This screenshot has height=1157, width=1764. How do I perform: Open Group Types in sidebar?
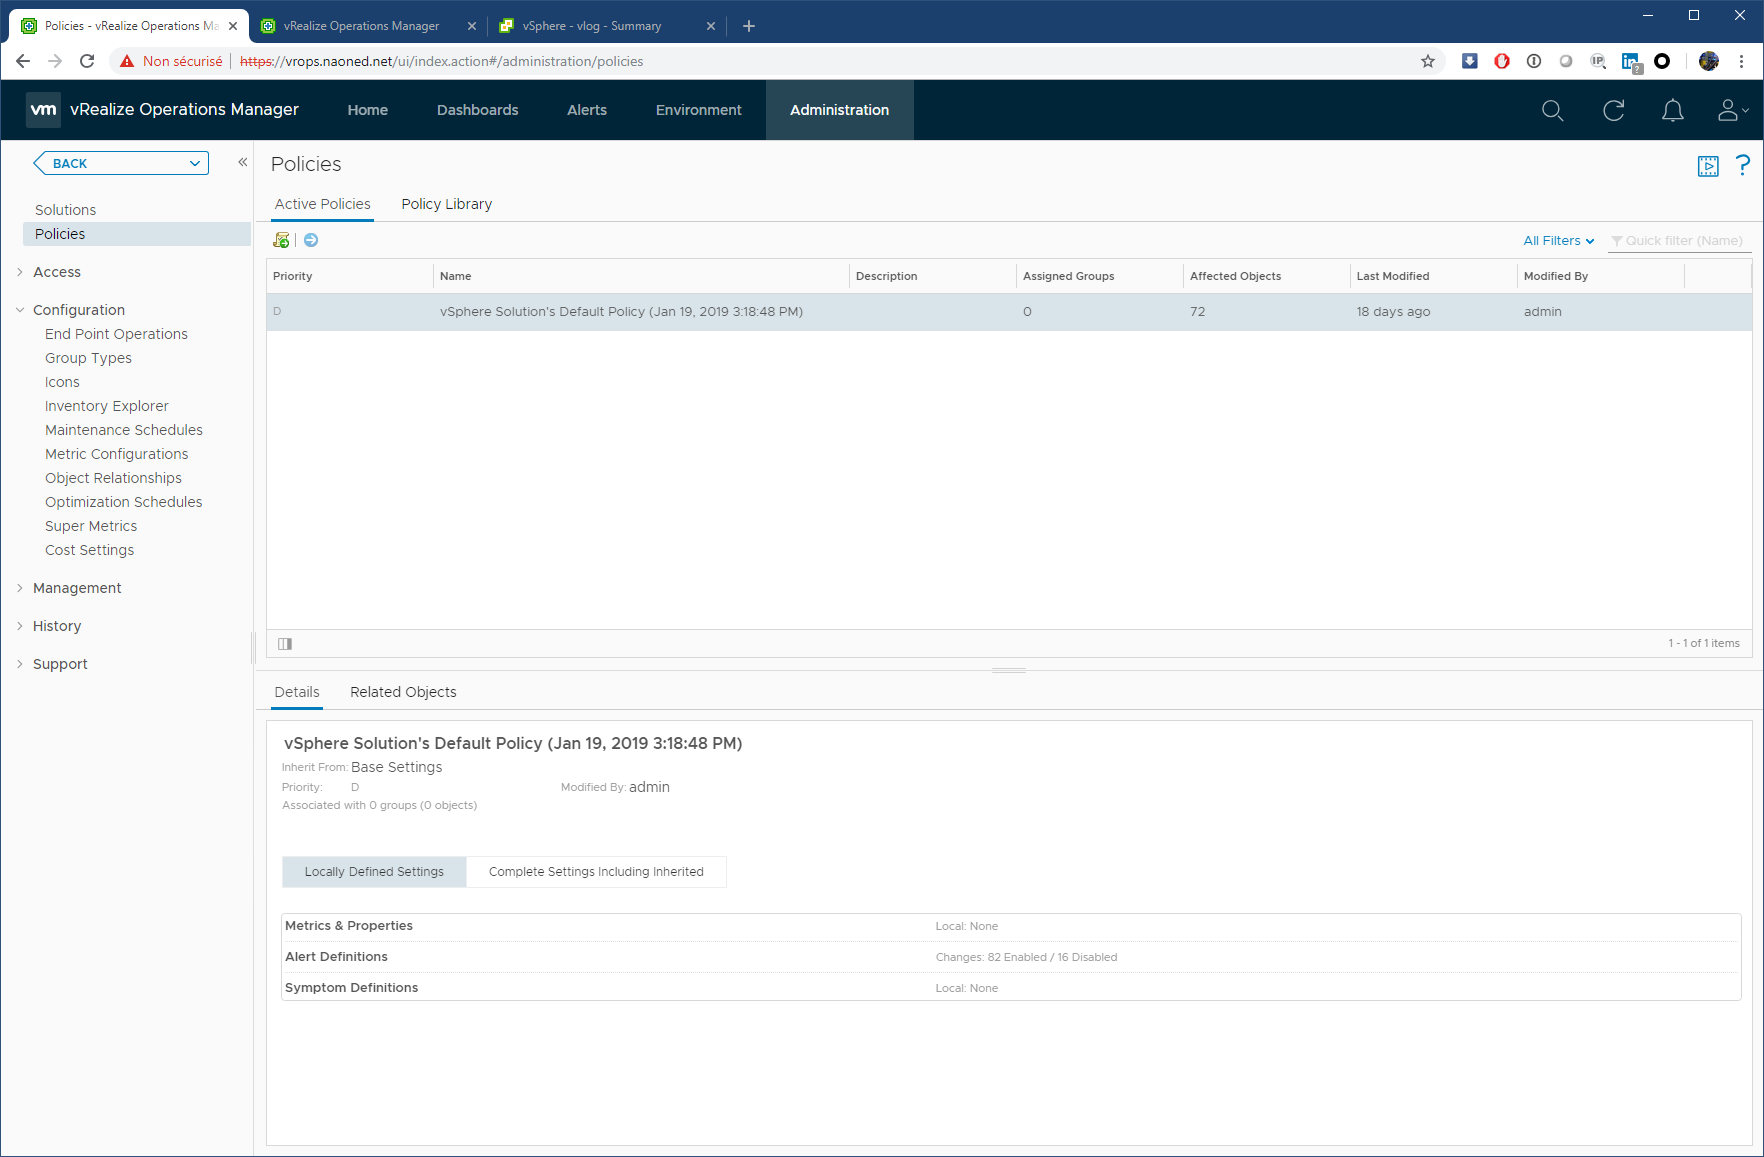[88, 358]
